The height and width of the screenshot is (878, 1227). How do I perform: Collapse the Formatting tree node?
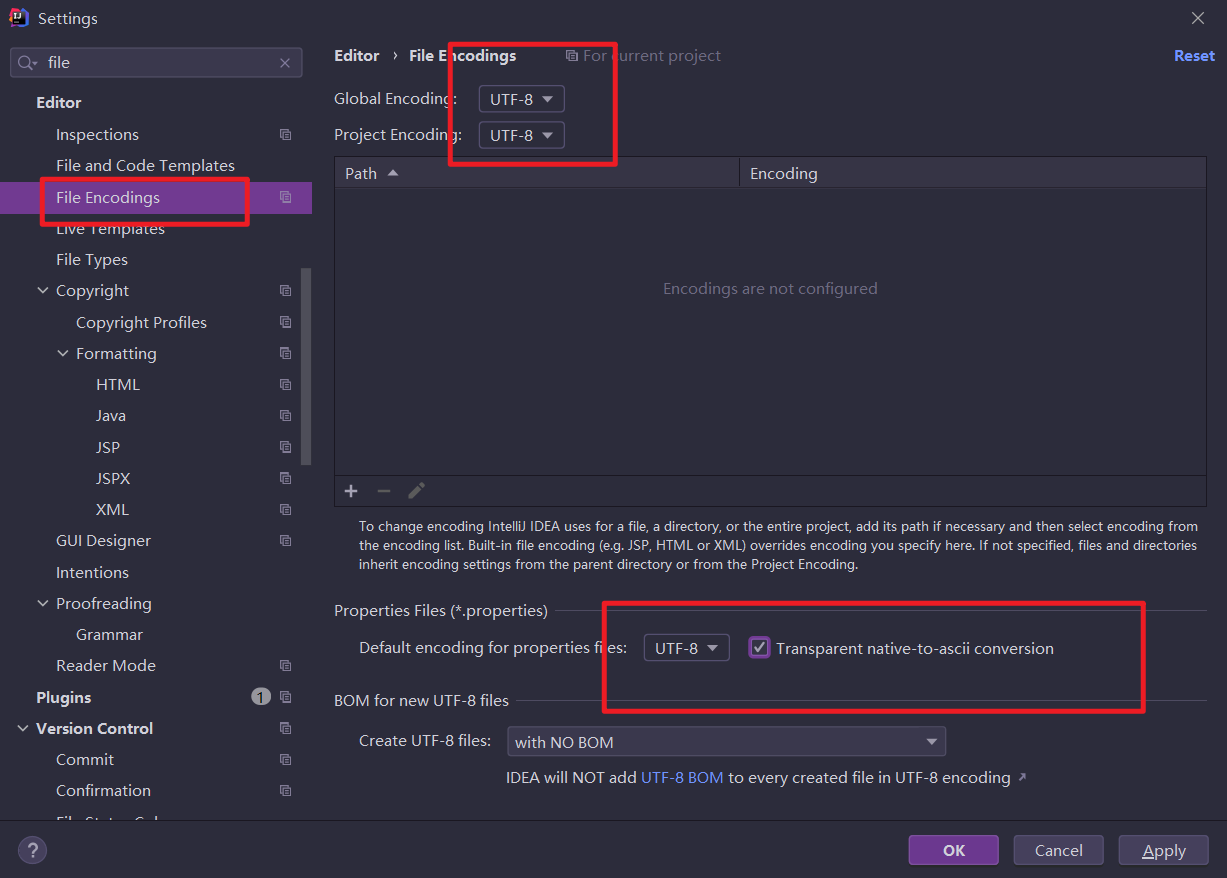pos(63,354)
